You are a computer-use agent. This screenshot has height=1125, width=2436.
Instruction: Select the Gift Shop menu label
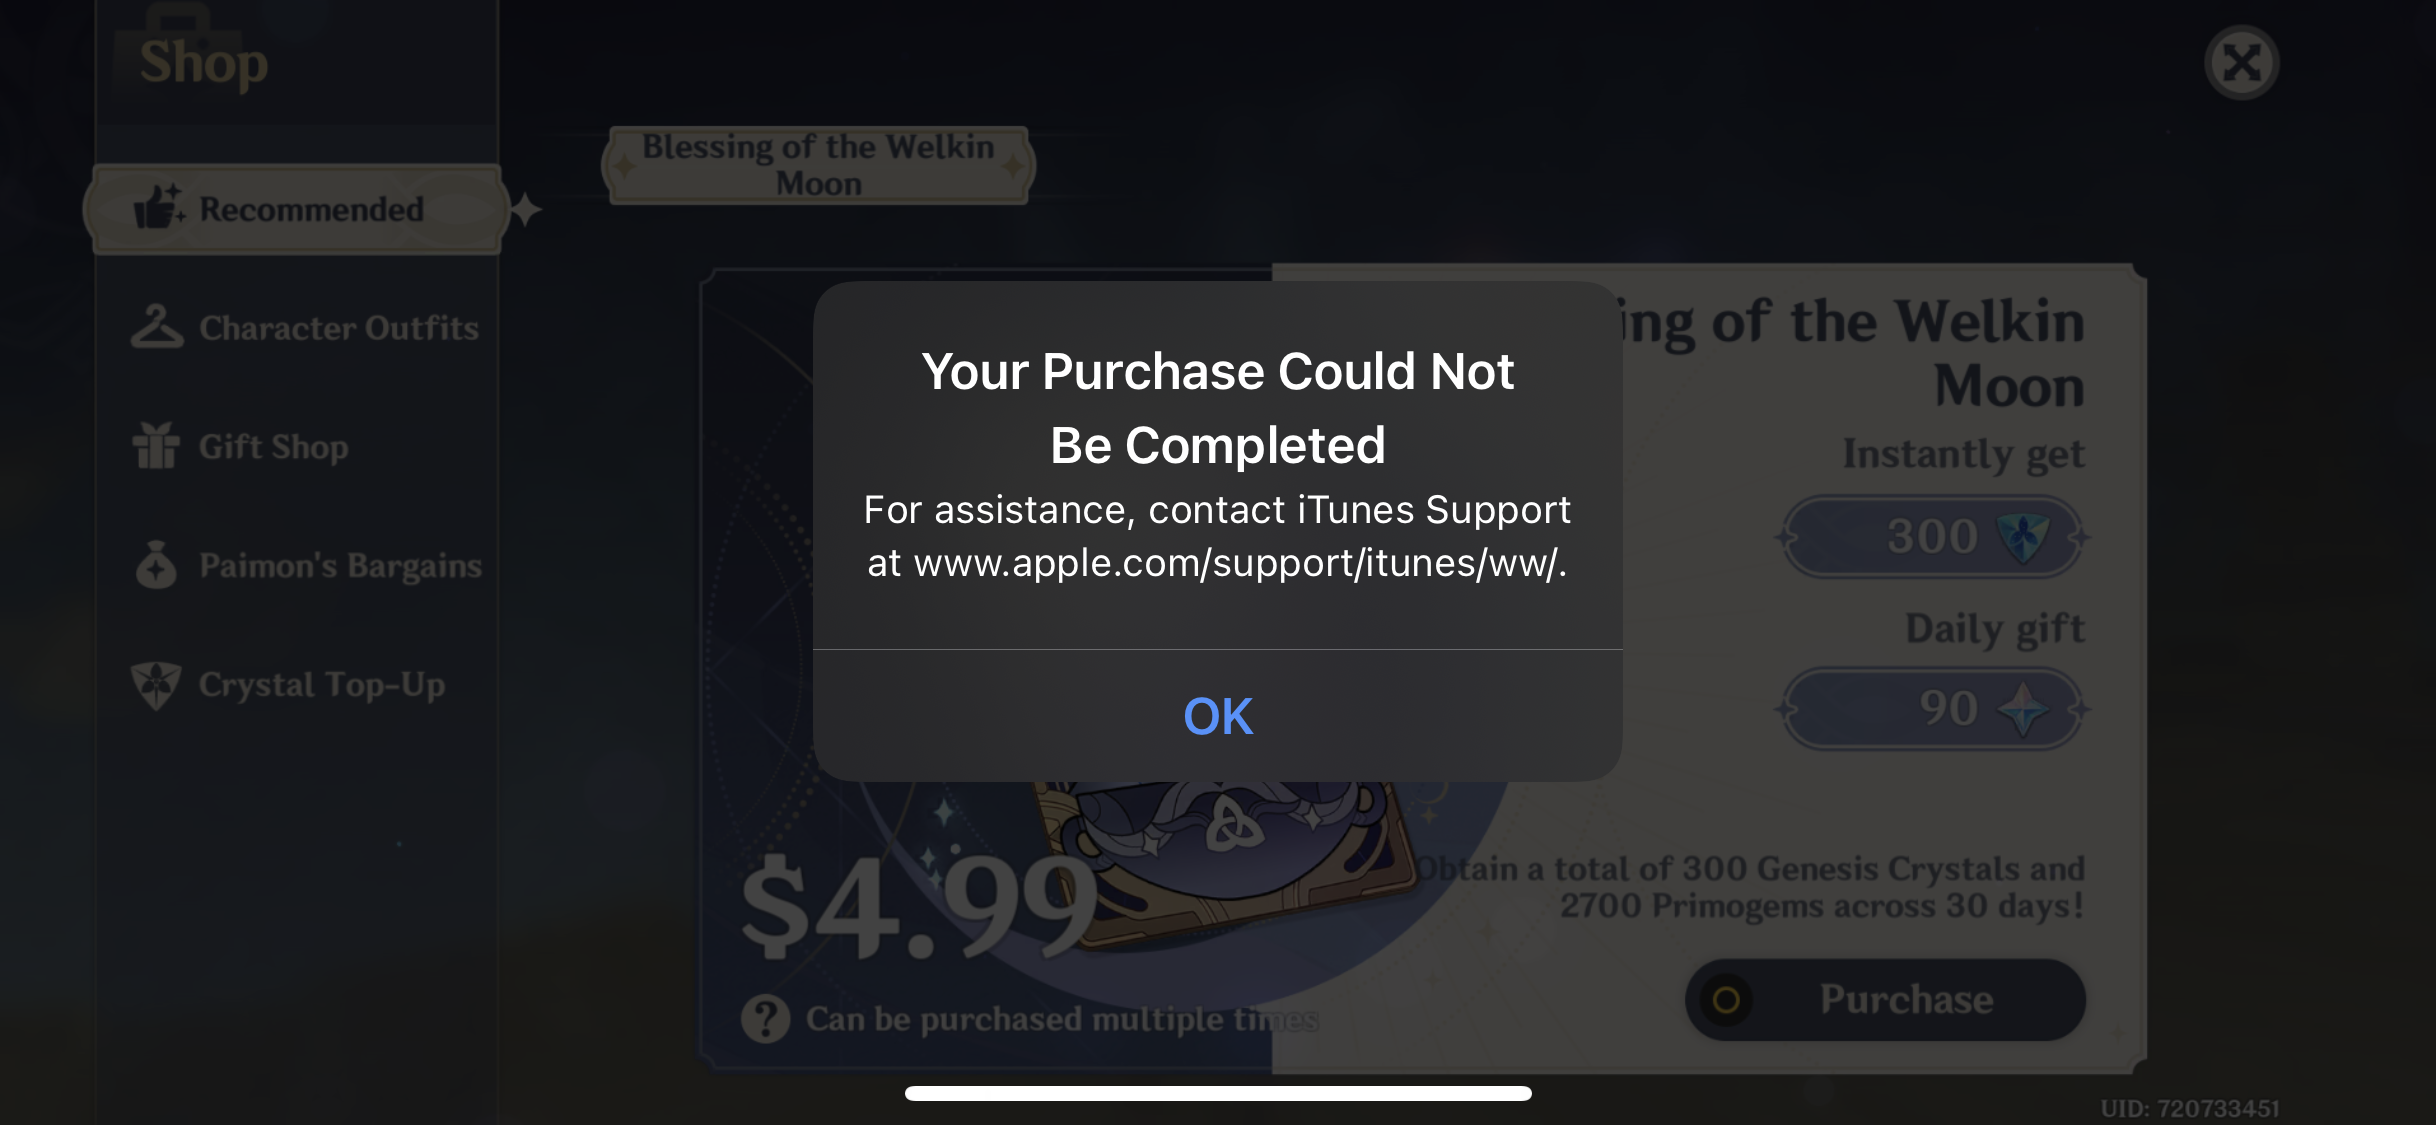pyautogui.click(x=273, y=447)
